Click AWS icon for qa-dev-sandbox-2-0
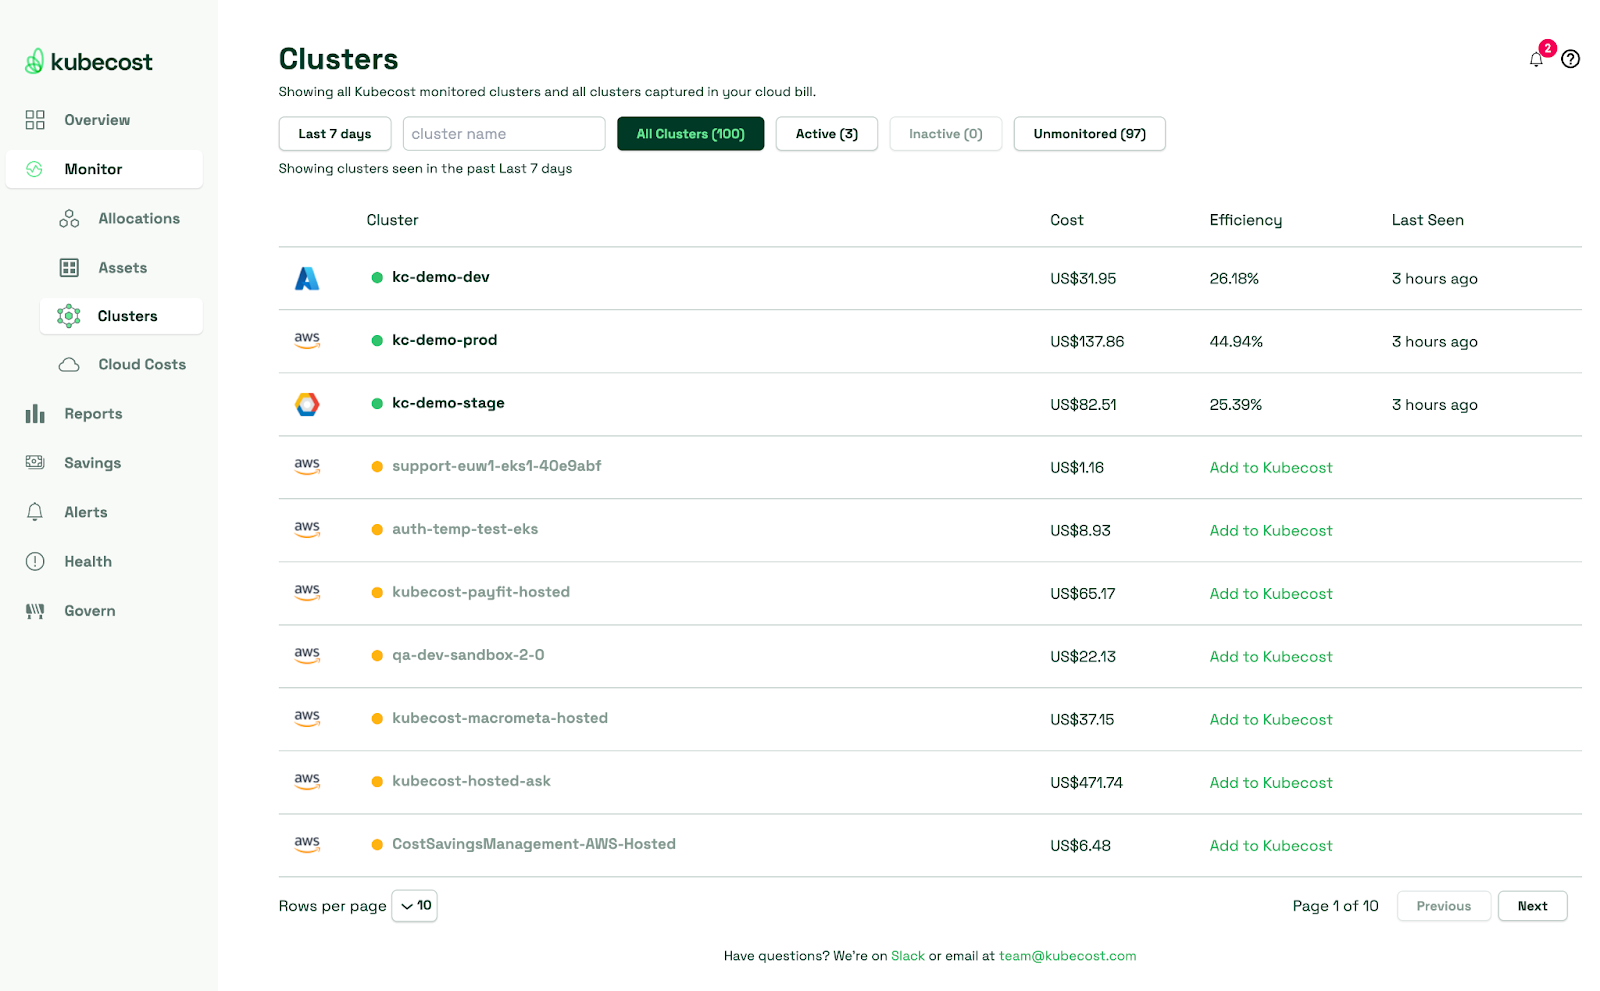This screenshot has width=1600, height=991. tap(307, 655)
